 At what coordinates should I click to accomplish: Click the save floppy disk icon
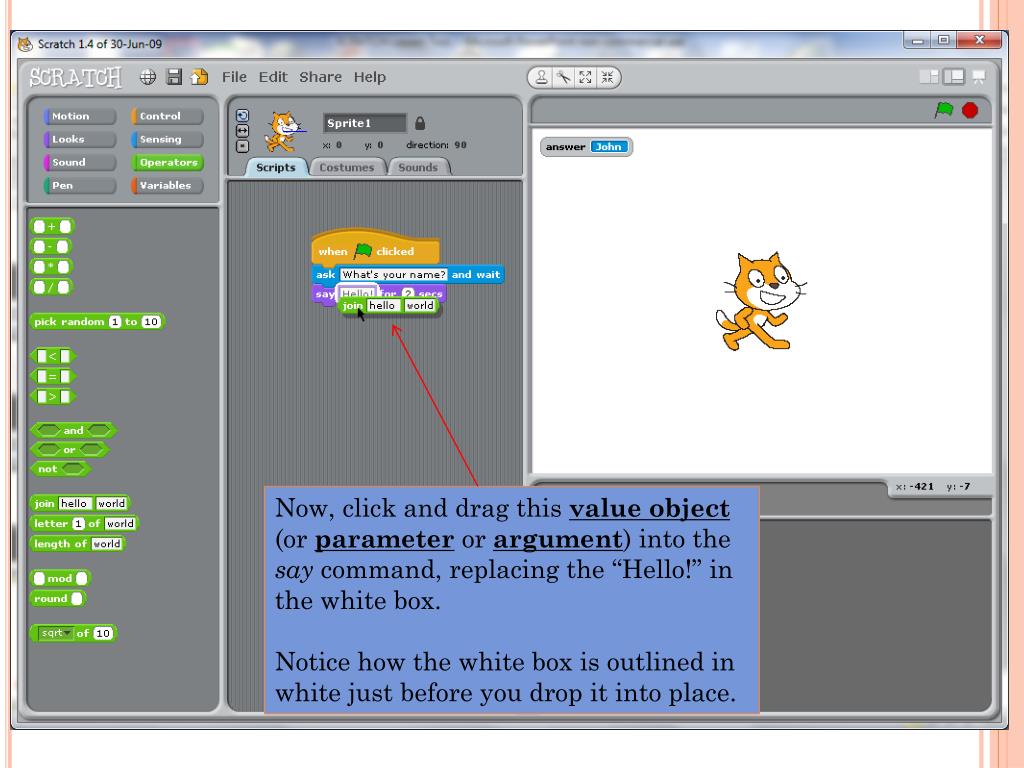pyautogui.click(x=174, y=77)
